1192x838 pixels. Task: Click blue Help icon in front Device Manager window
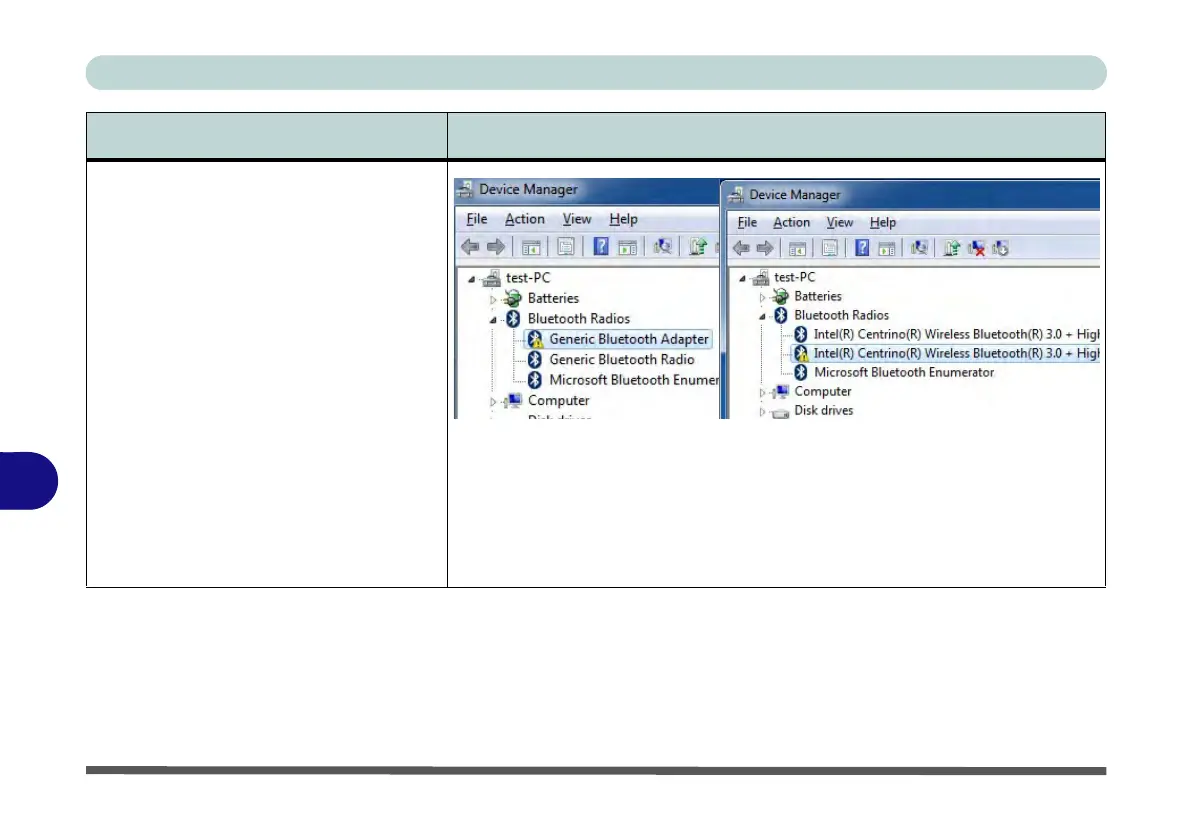tap(862, 248)
